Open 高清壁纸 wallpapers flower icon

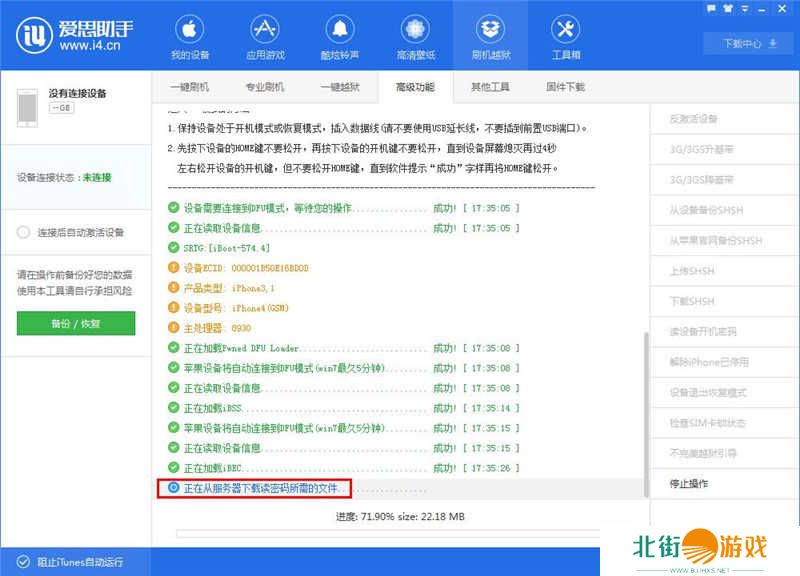(x=415, y=36)
